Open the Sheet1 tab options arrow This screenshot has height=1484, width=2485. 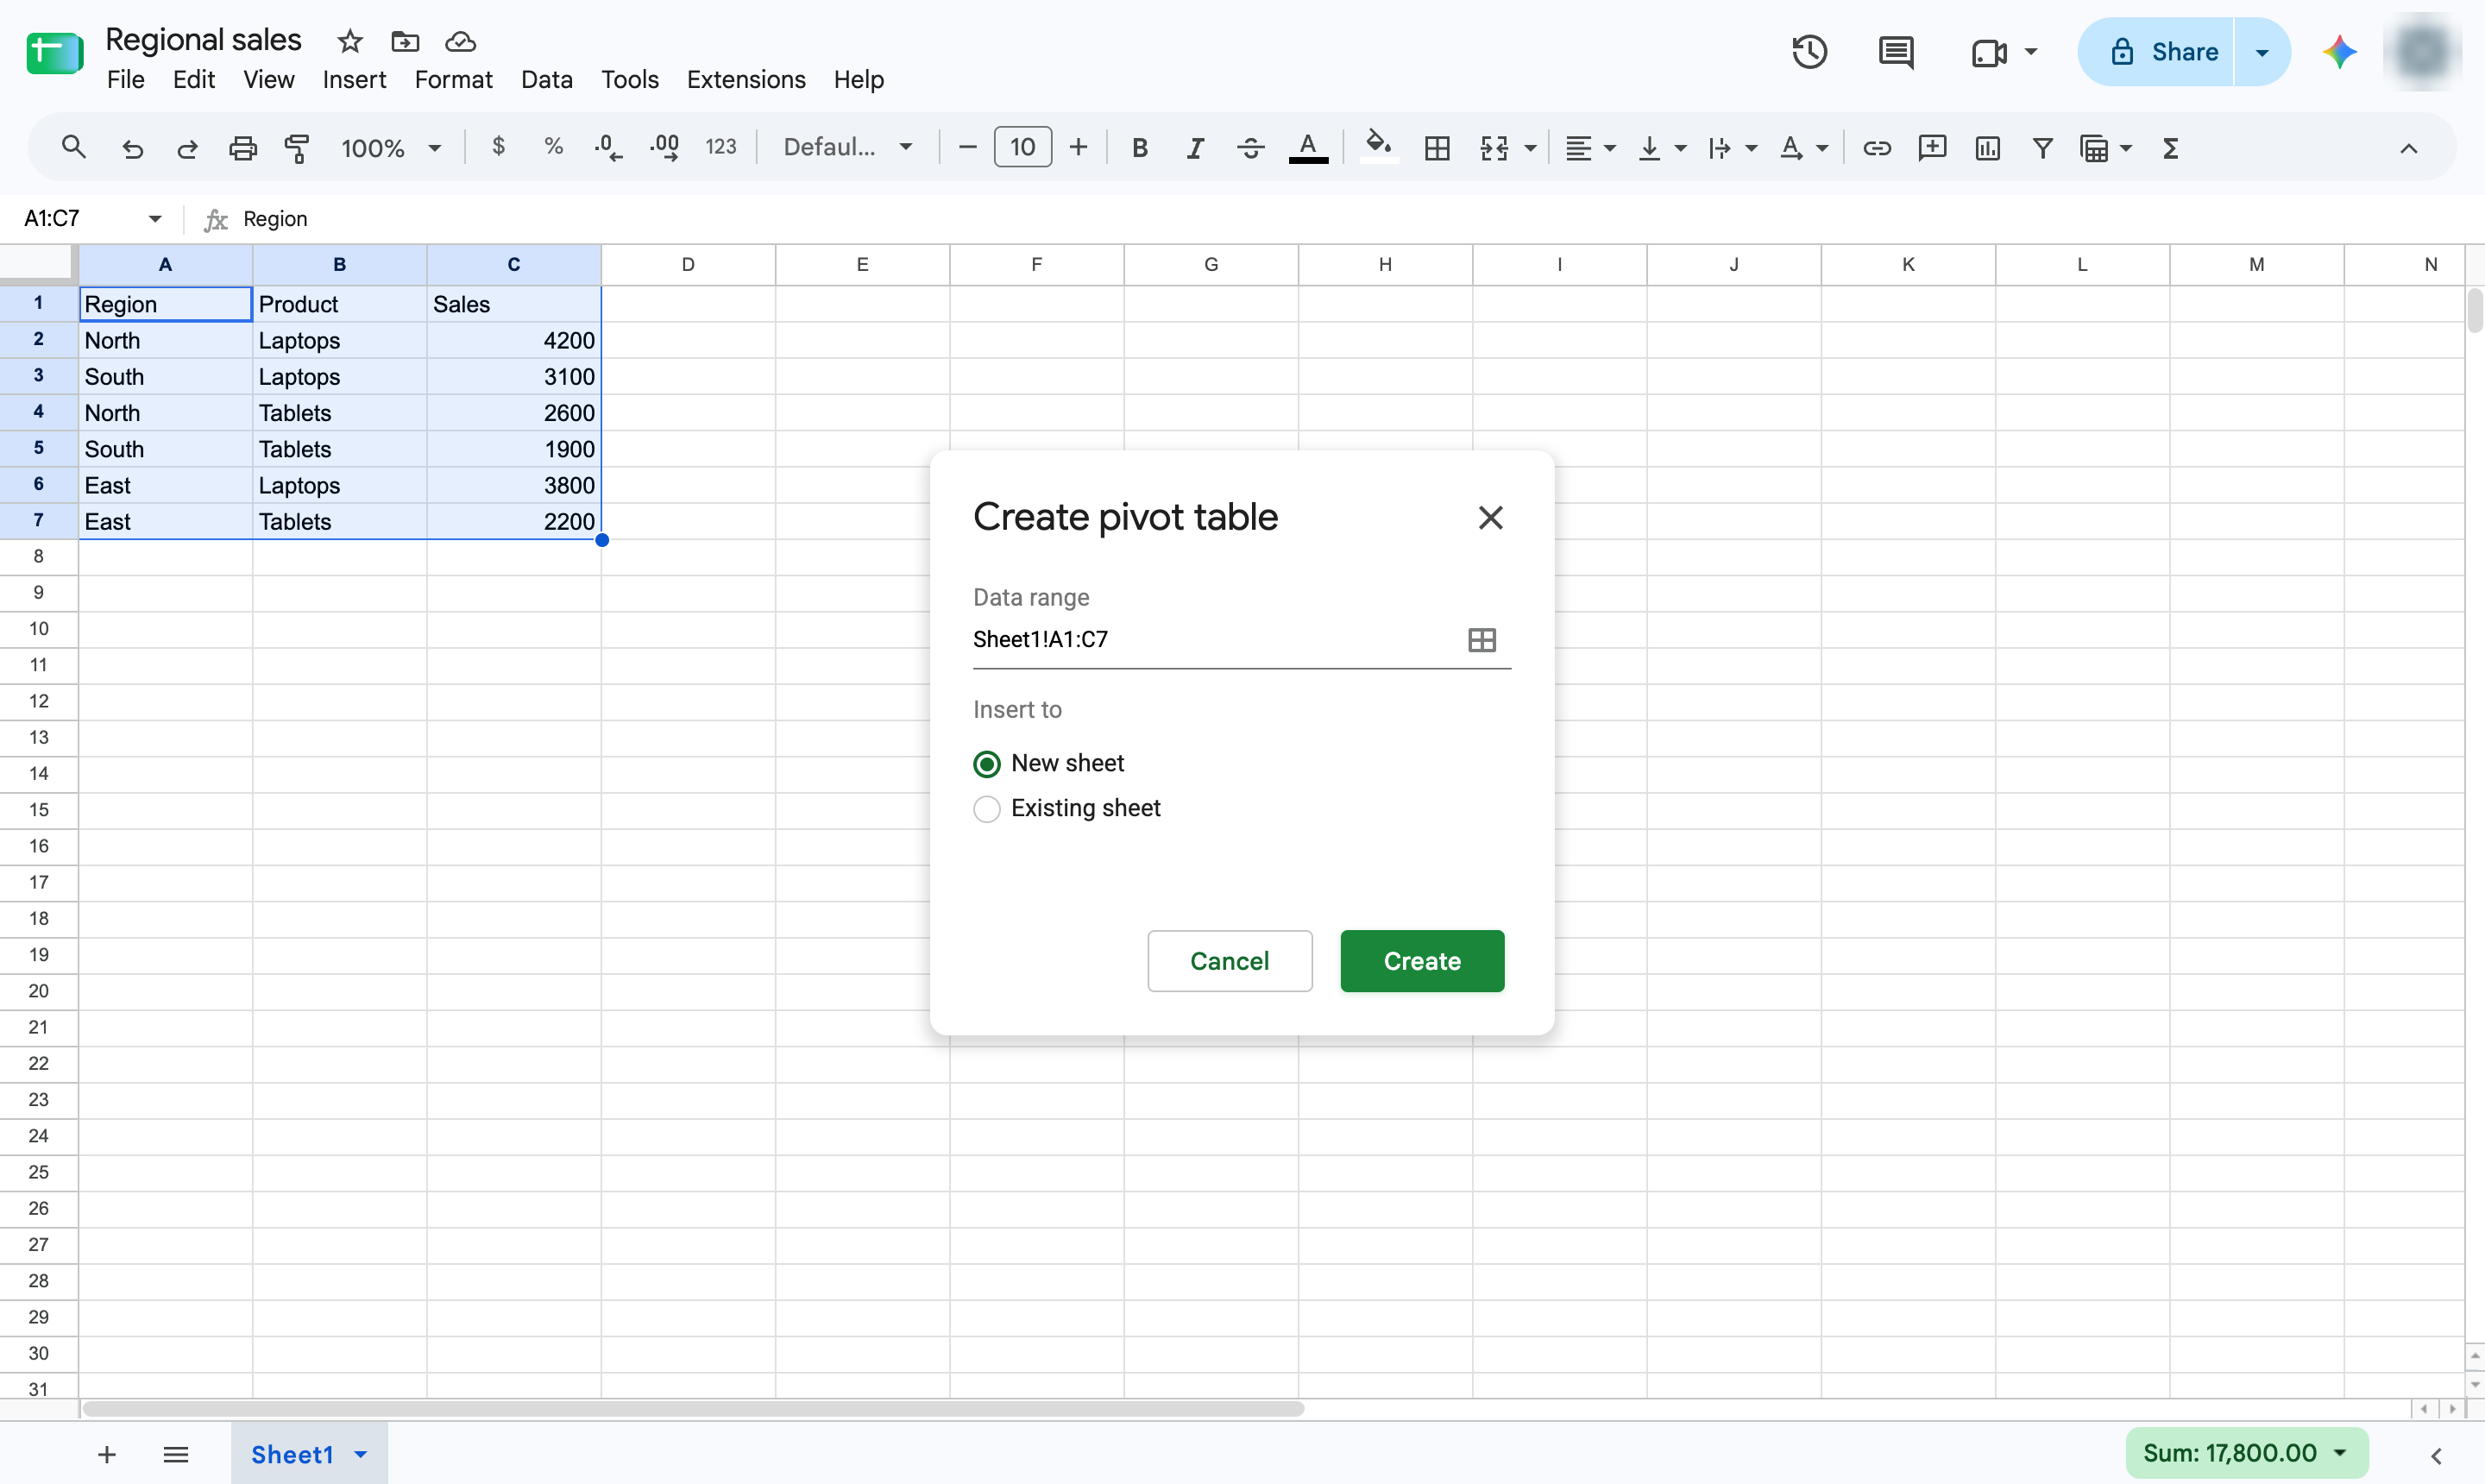click(x=361, y=1454)
